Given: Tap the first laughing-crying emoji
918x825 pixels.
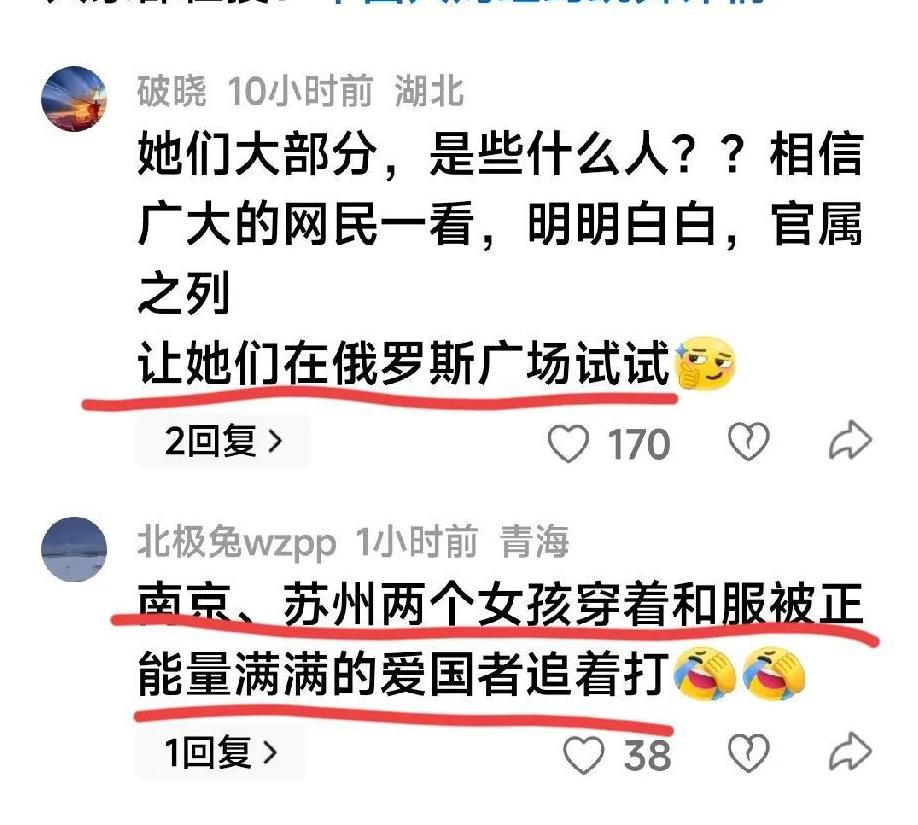Looking at the screenshot, I should (705, 675).
